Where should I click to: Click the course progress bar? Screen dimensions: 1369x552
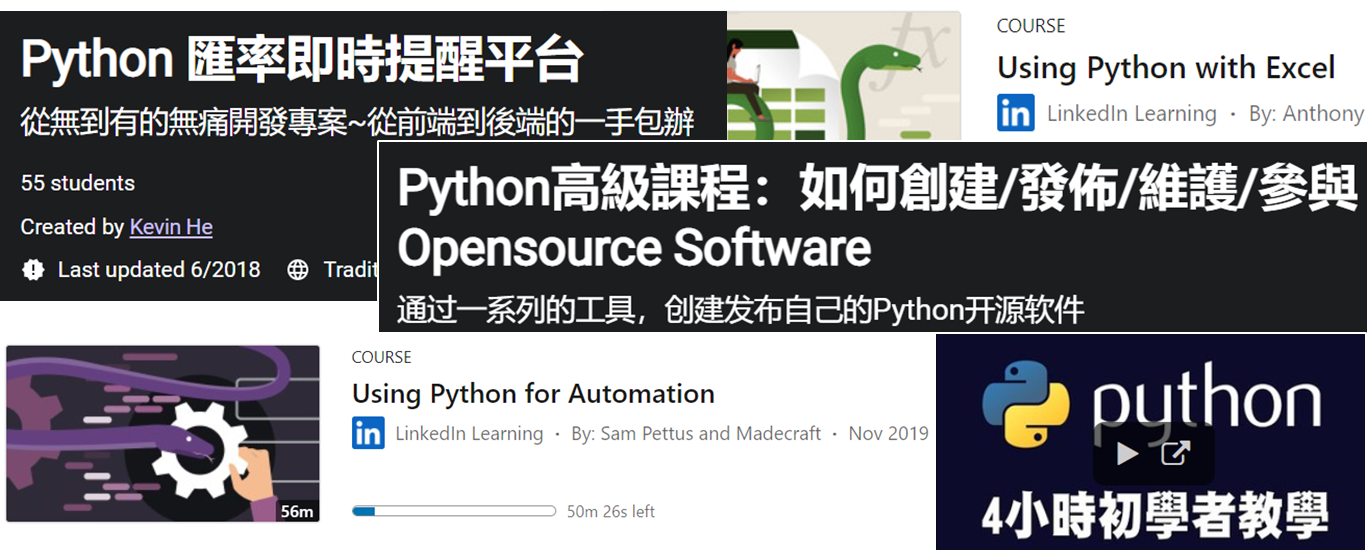pos(454,511)
